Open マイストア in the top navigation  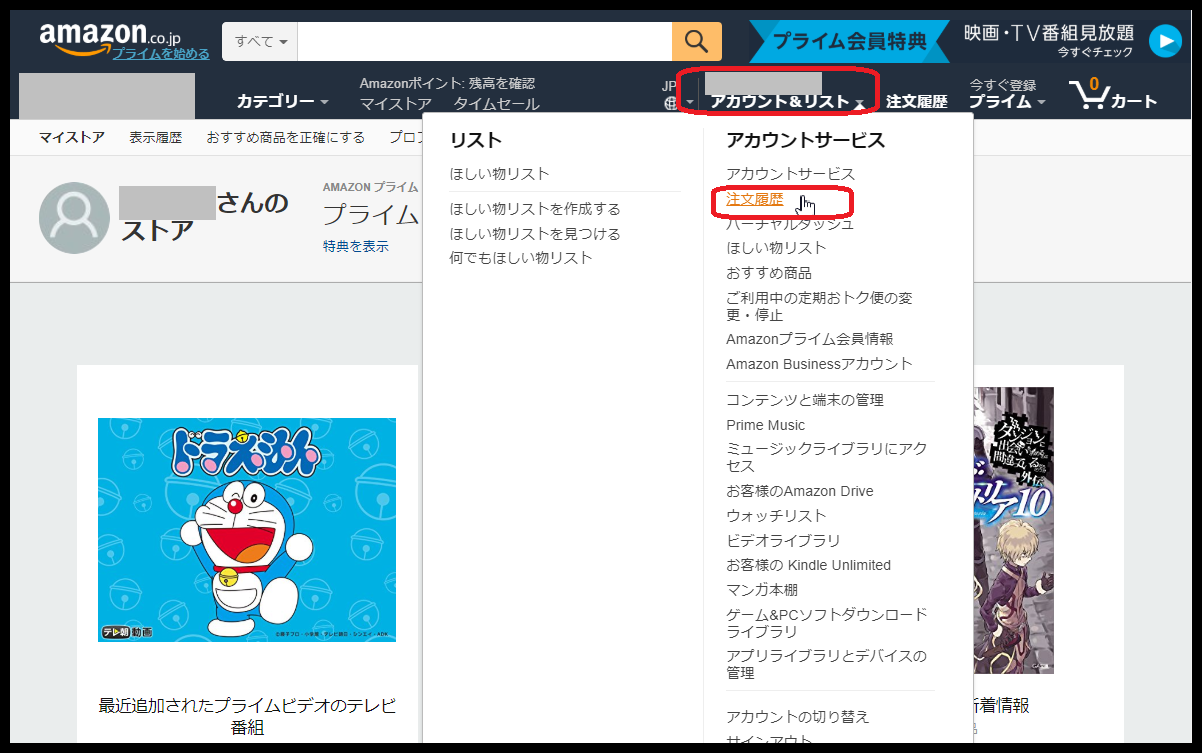click(396, 104)
